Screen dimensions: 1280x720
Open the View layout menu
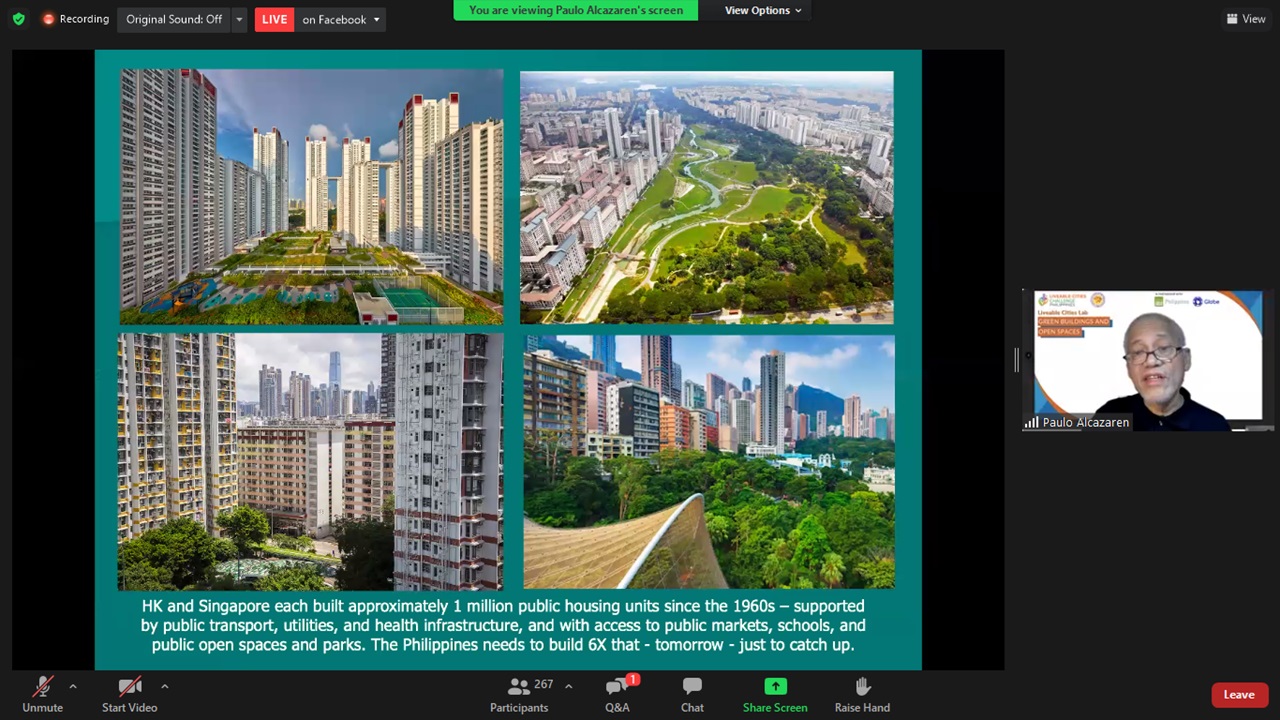point(1246,19)
